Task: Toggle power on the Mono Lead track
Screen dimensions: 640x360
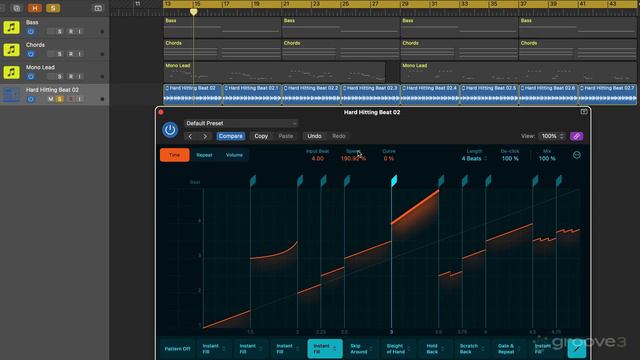Action: pos(31,76)
